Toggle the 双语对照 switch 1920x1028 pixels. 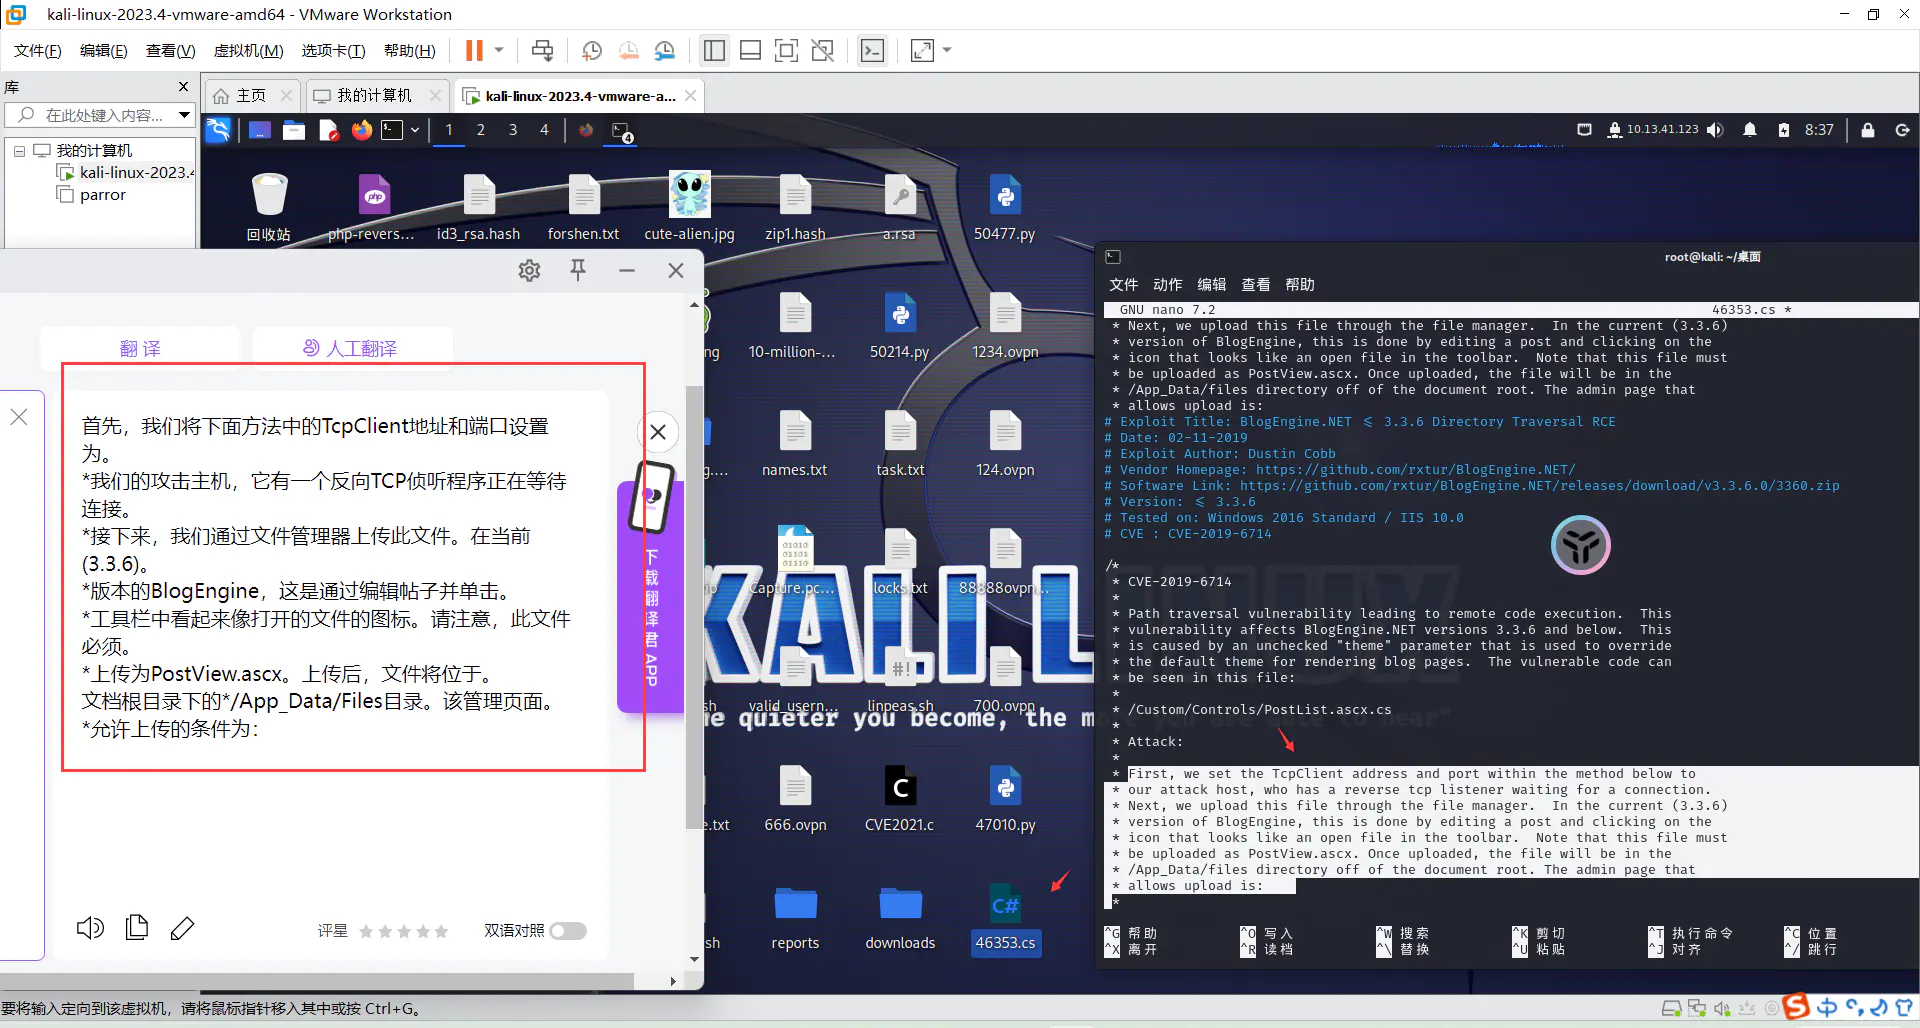point(568,931)
